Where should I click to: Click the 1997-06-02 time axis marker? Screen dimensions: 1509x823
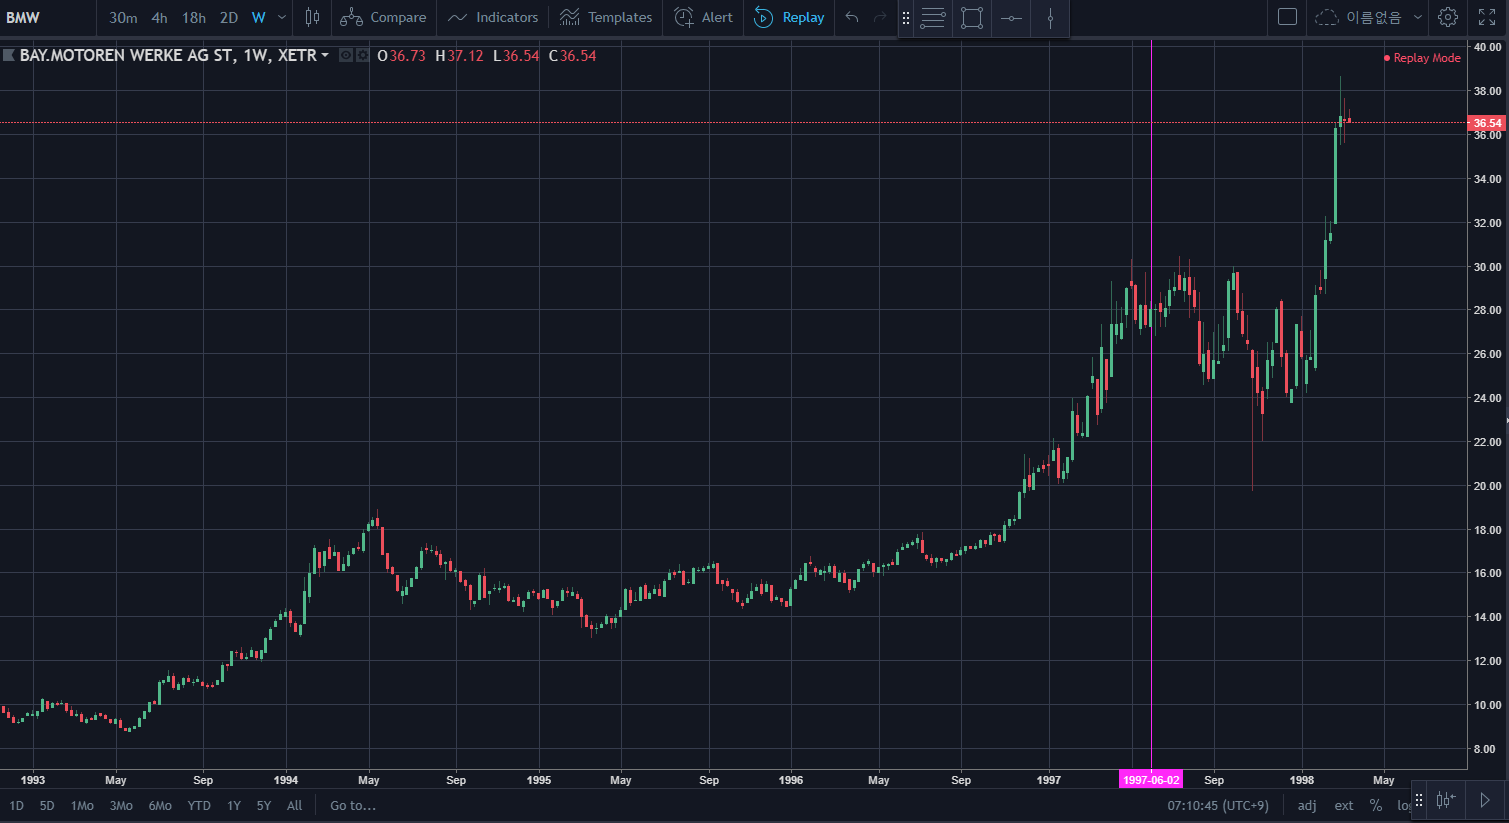tap(1151, 780)
